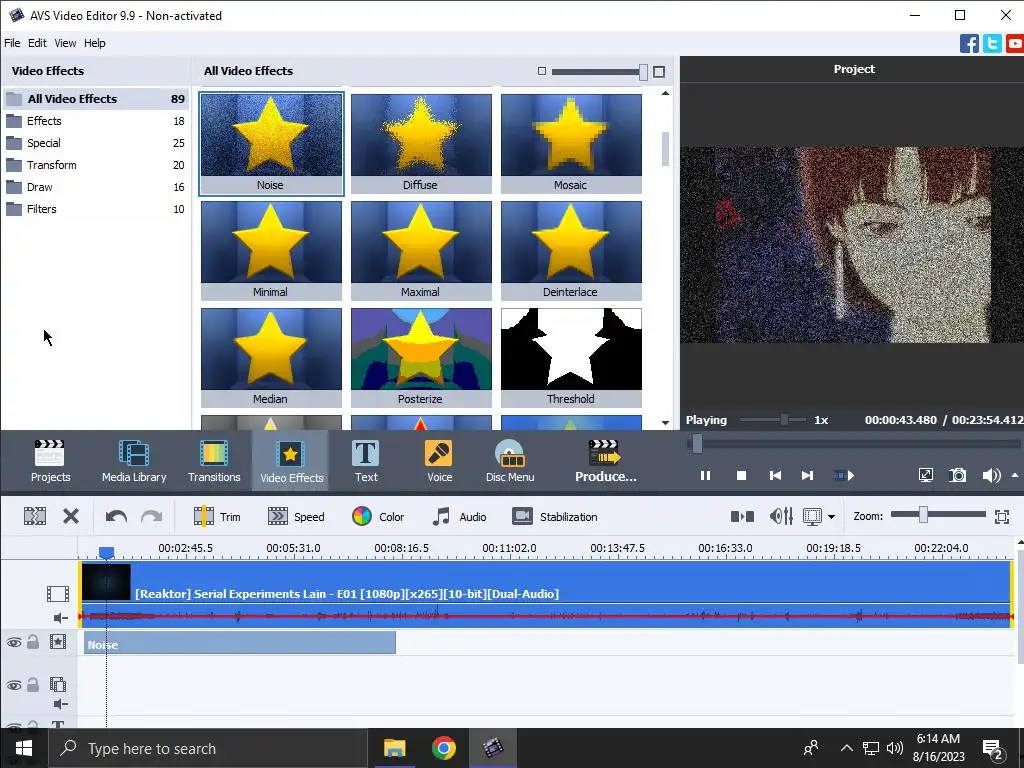Select the Effects category folder
The height and width of the screenshot is (768, 1024).
96,121
